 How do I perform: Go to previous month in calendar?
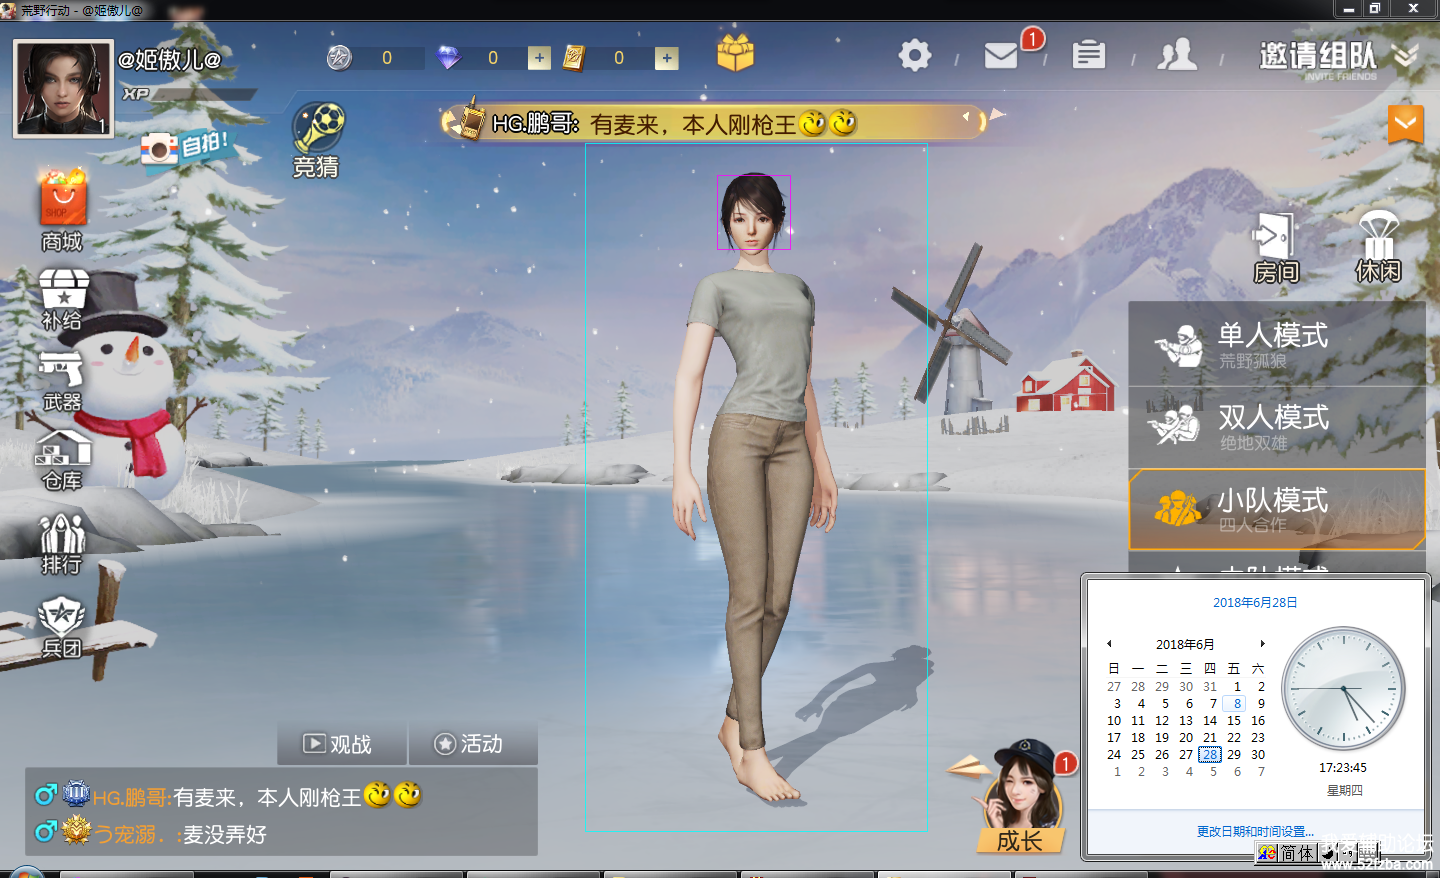coord(1109,644)
